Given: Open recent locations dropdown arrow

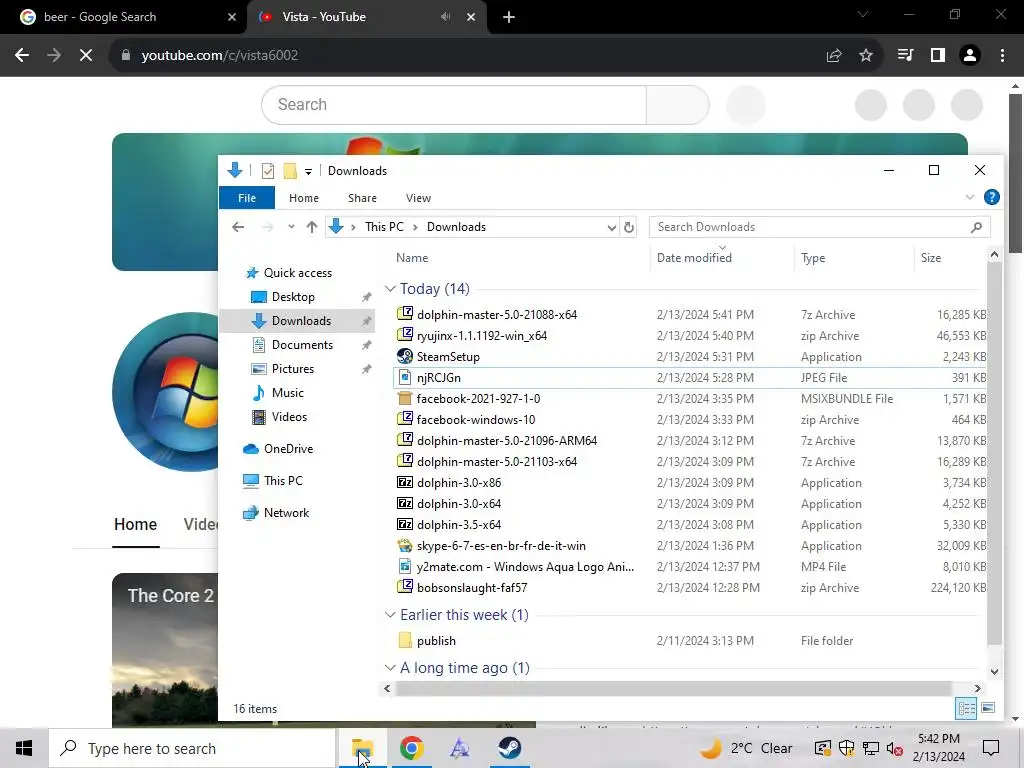Looking at the screenshot, I should [291, 227].
